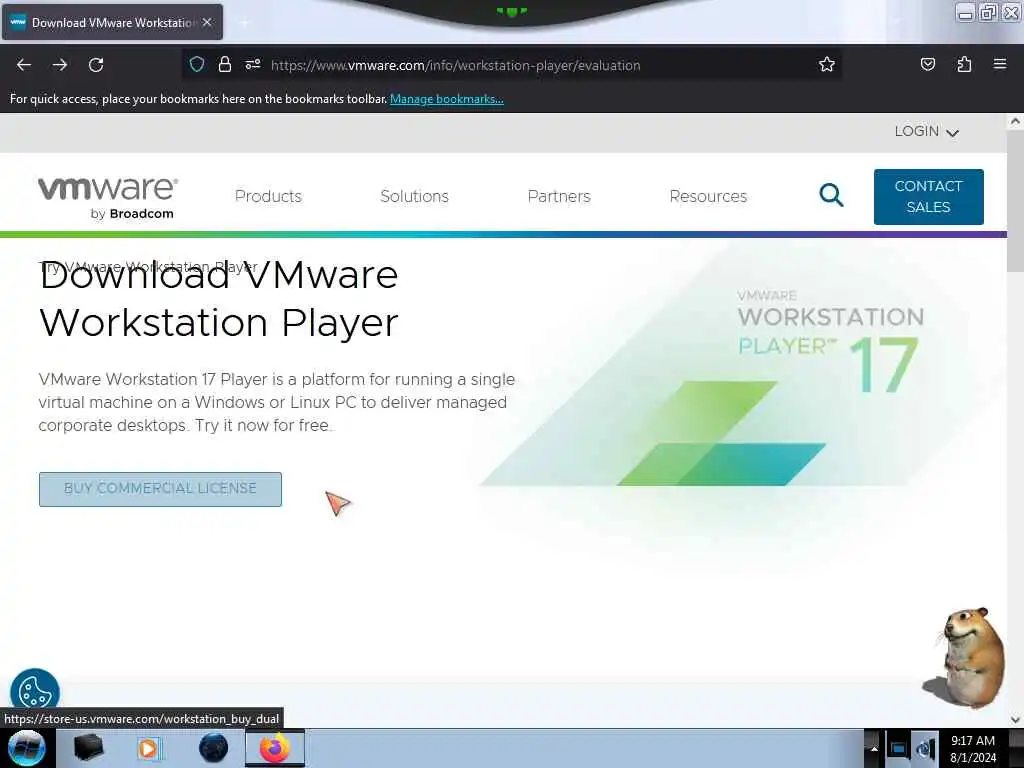
Task: Close the Download VMware Workstation tab
Action: tap(207, 22)
